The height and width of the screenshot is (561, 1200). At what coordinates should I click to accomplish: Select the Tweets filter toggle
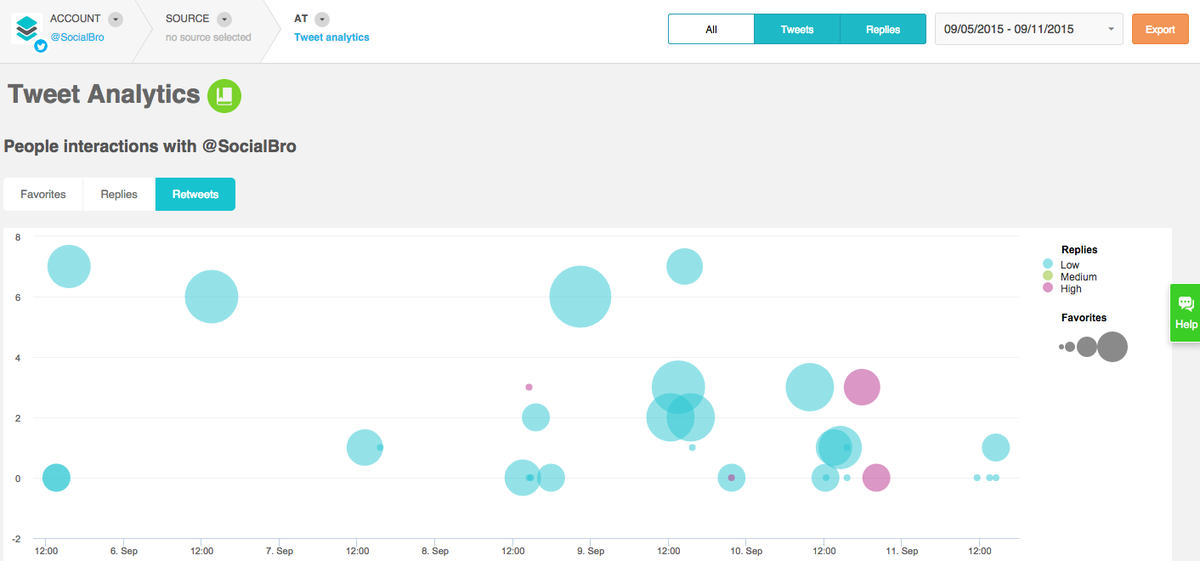[797, 29]
